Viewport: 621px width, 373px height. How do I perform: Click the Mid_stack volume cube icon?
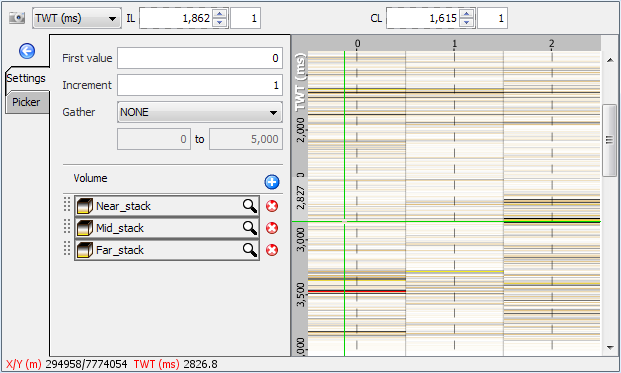pos(85,228)
